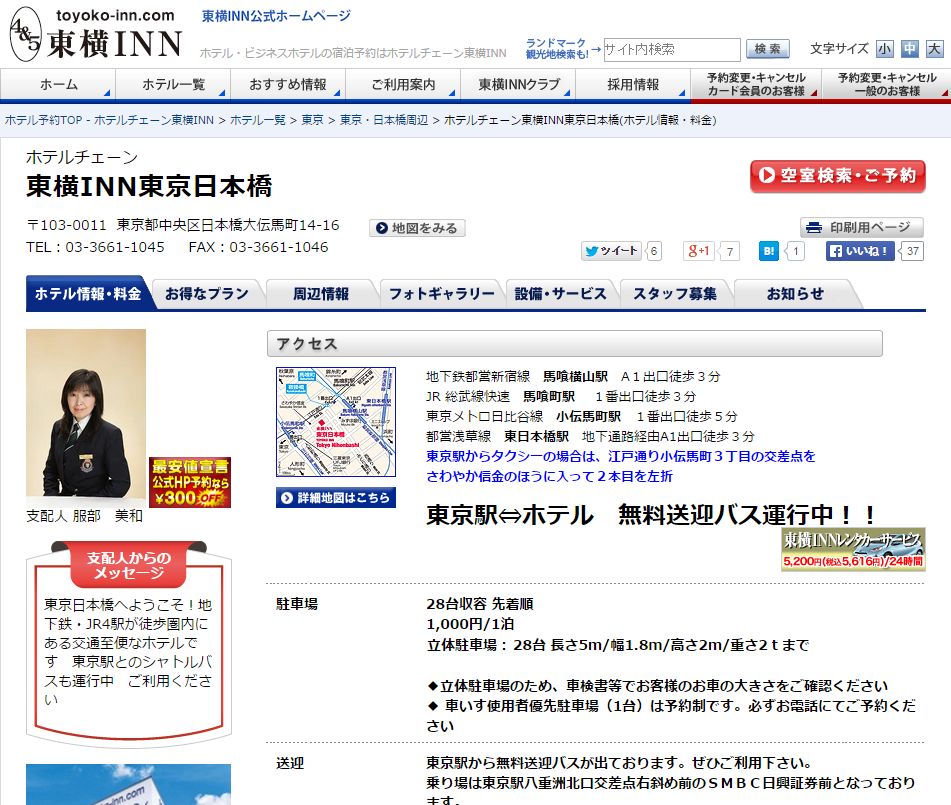Screen dimensions: 951x805
Task: Focus the サイト内検索 input field
Action: (x=671, y=50)
